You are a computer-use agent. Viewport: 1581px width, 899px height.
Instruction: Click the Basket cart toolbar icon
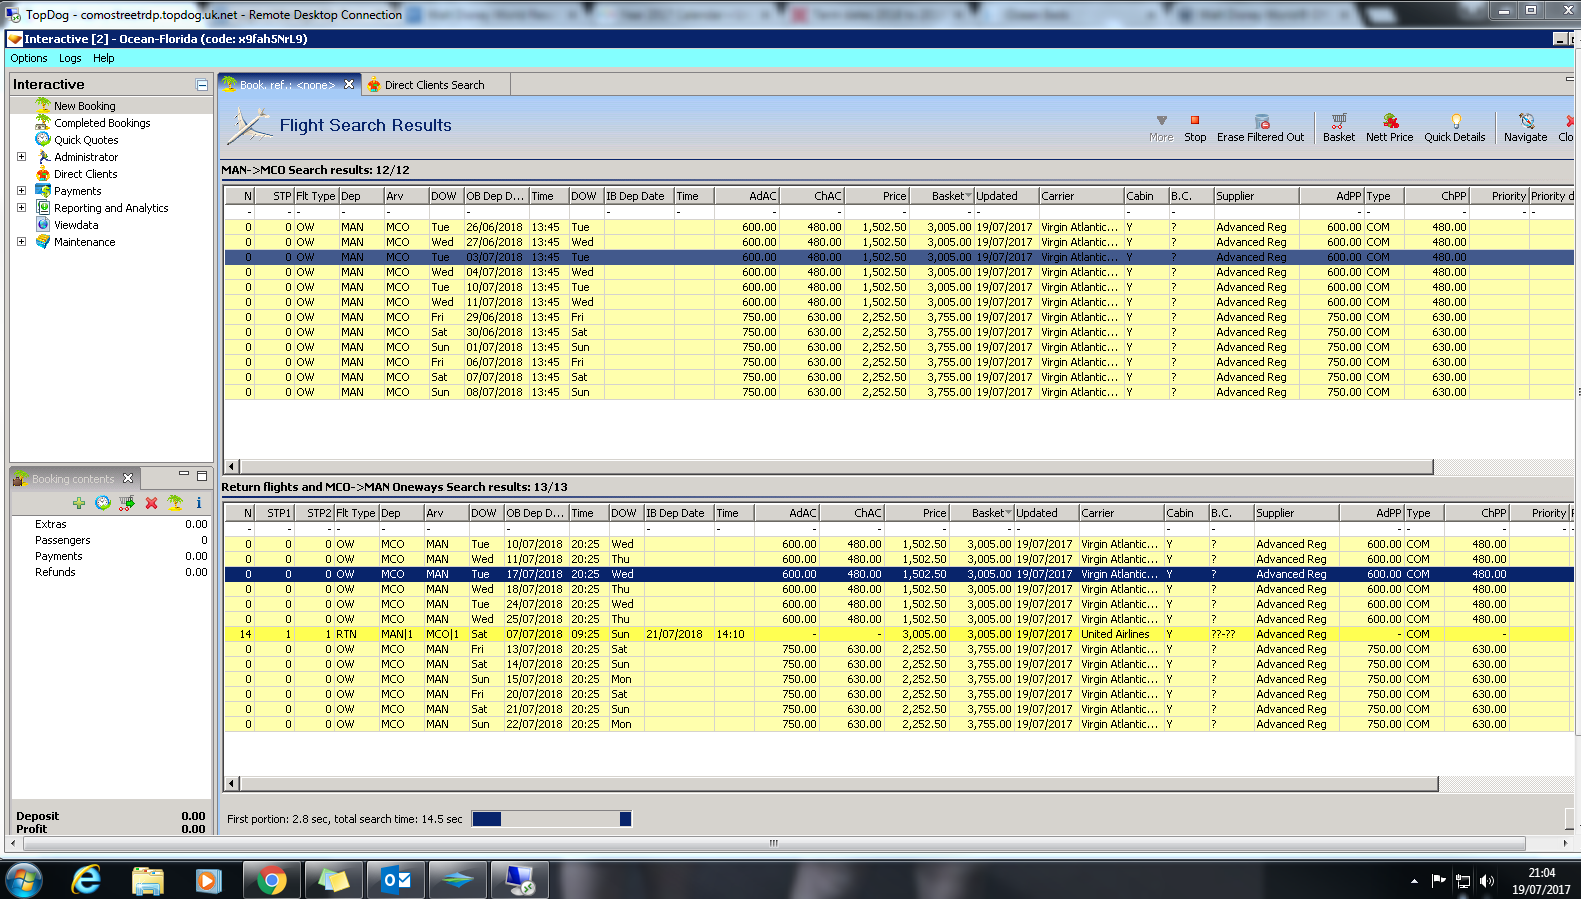(1338, 122)
